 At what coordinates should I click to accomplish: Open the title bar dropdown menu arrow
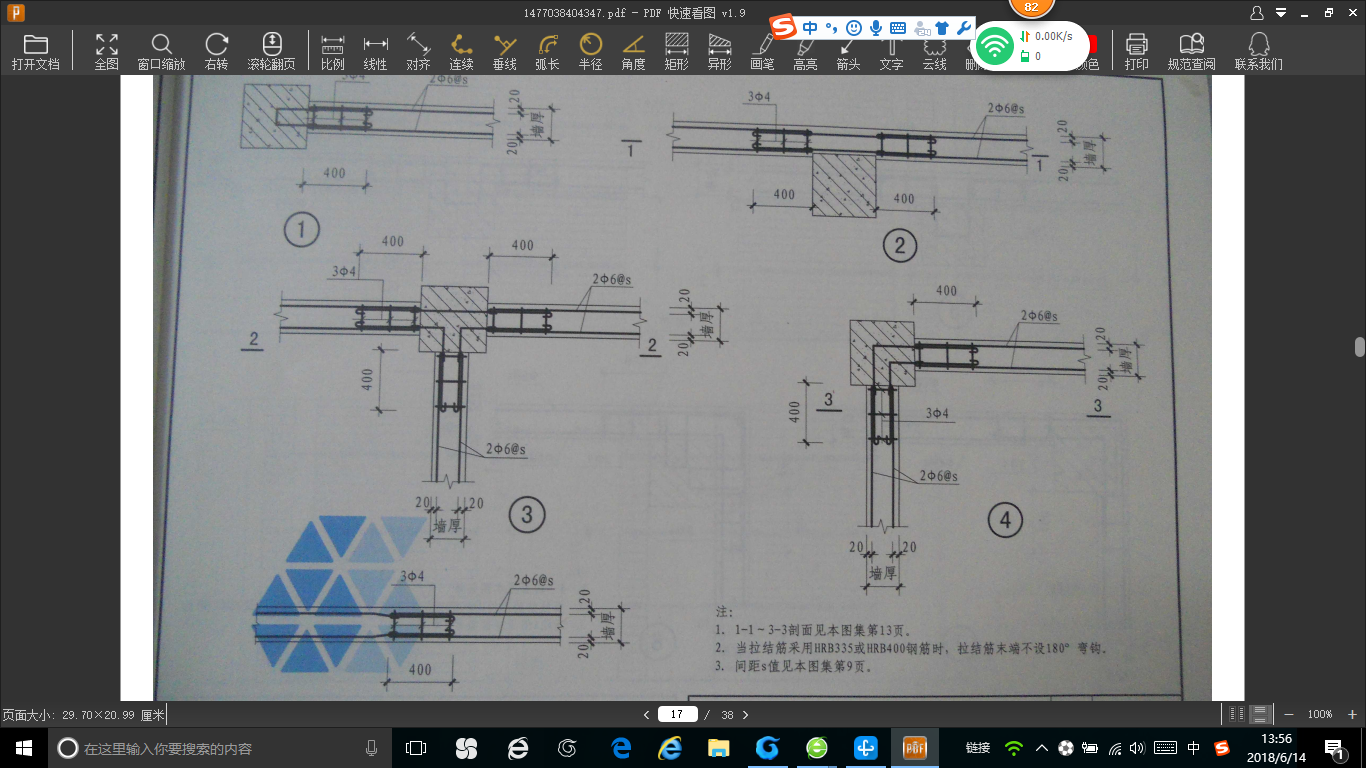coord(1279,13)
